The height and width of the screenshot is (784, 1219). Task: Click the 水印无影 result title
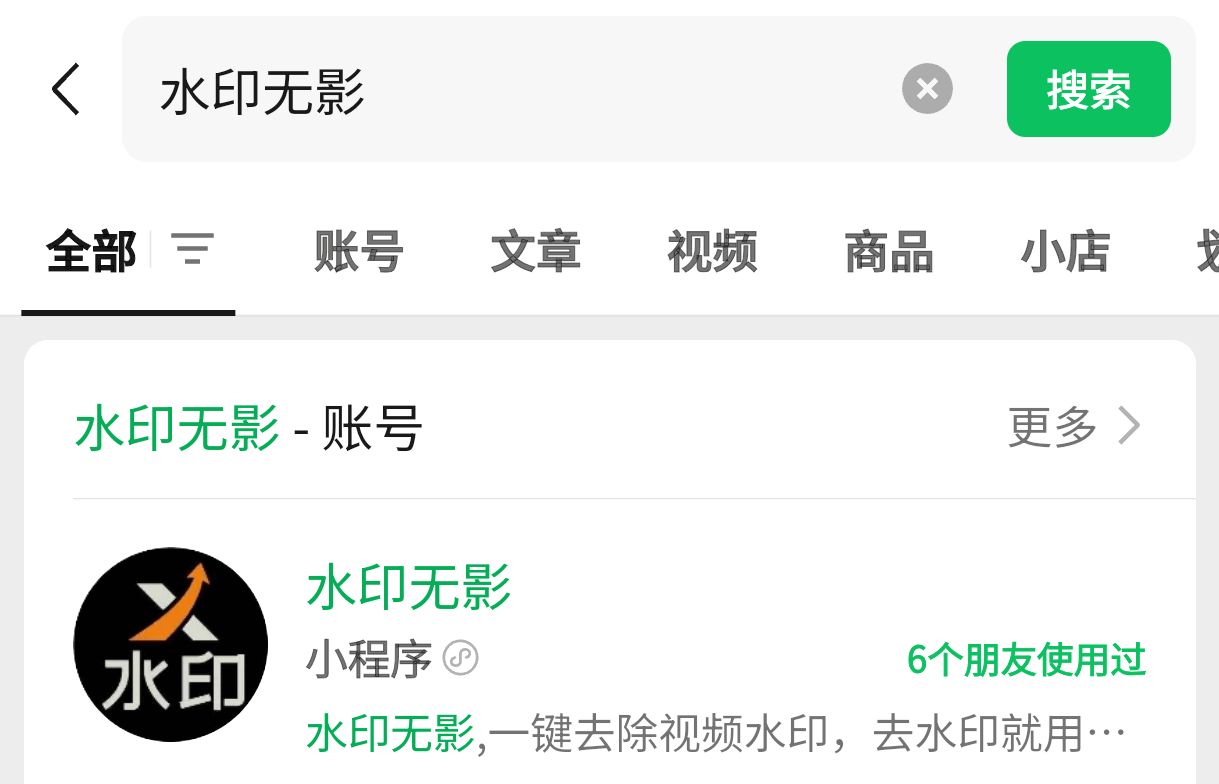click(409, 587)
